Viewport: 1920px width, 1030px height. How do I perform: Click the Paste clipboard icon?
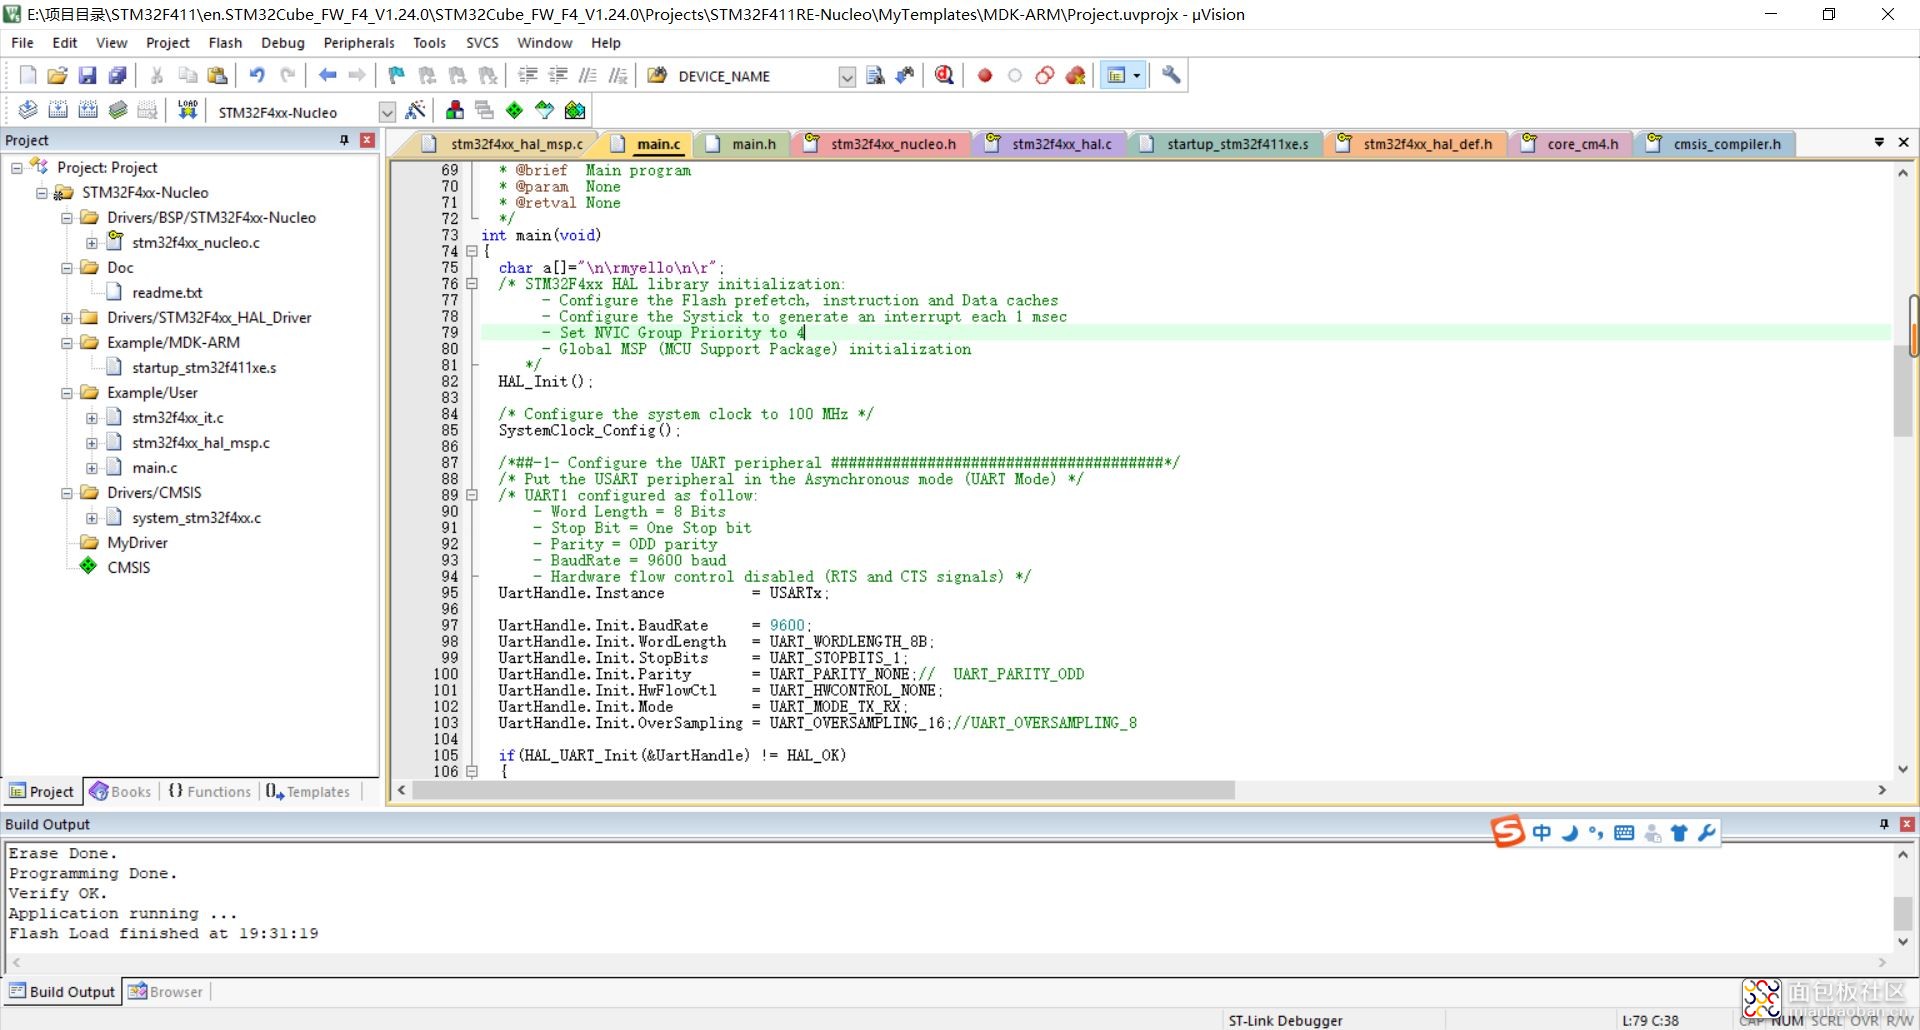coord(217,75)
